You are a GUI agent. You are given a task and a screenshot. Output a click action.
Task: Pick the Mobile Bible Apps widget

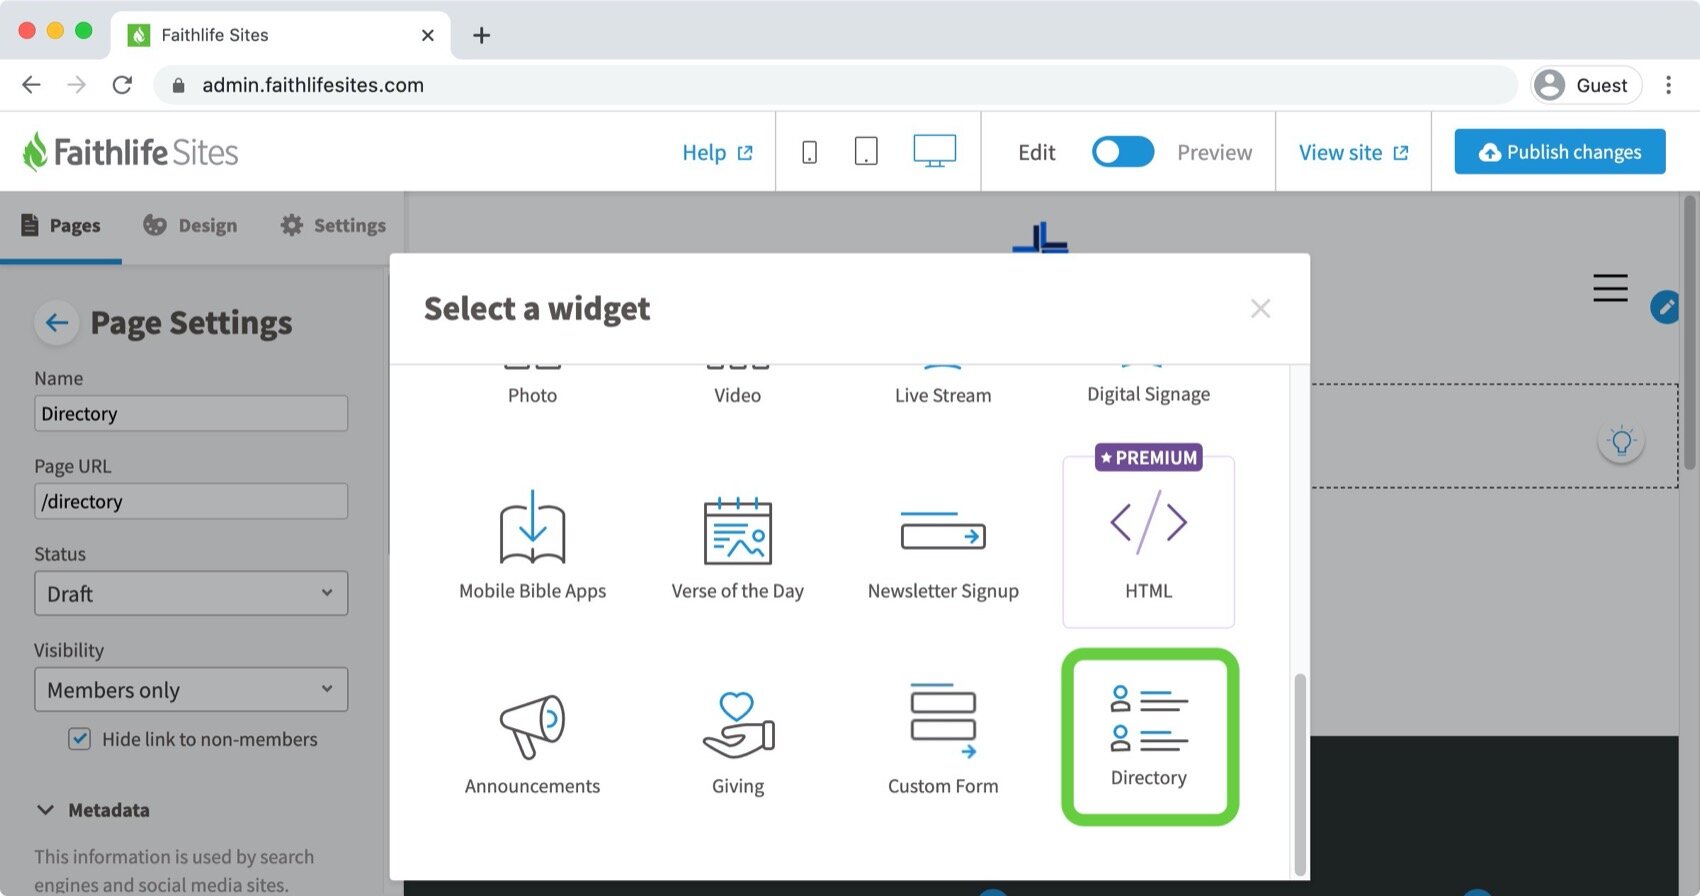(532, 544)
